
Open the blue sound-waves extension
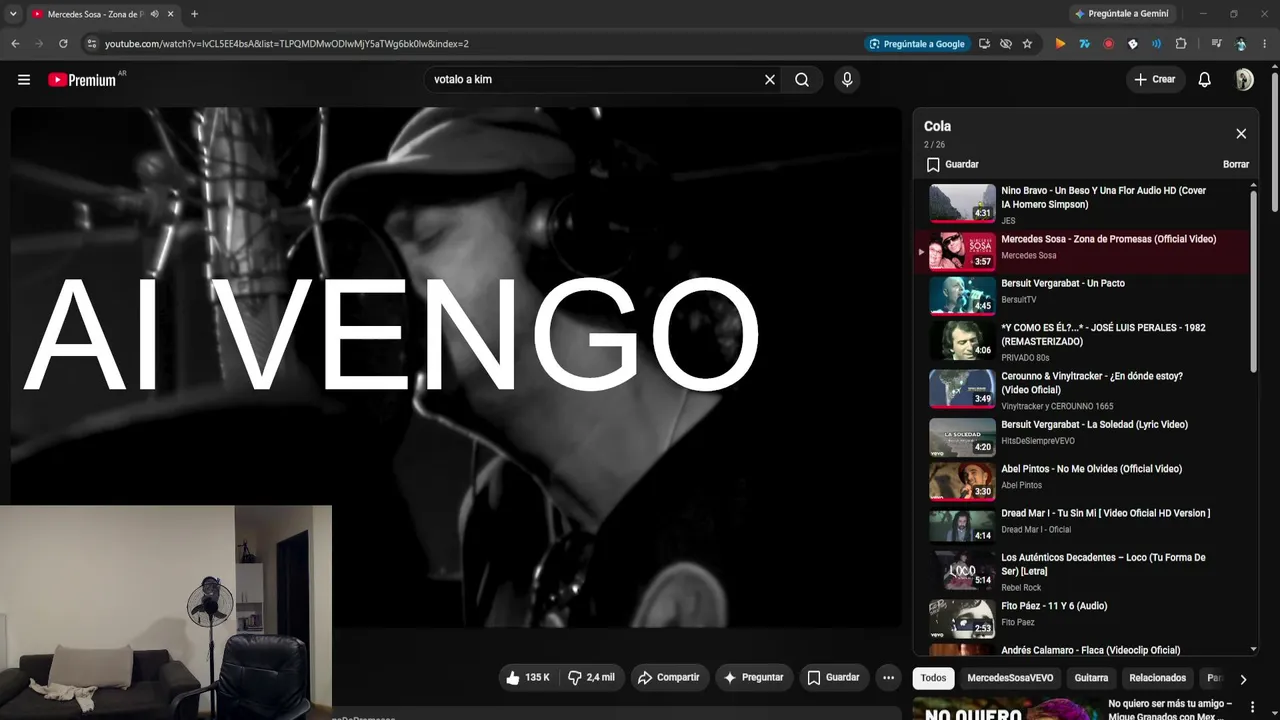point(1157,44)
